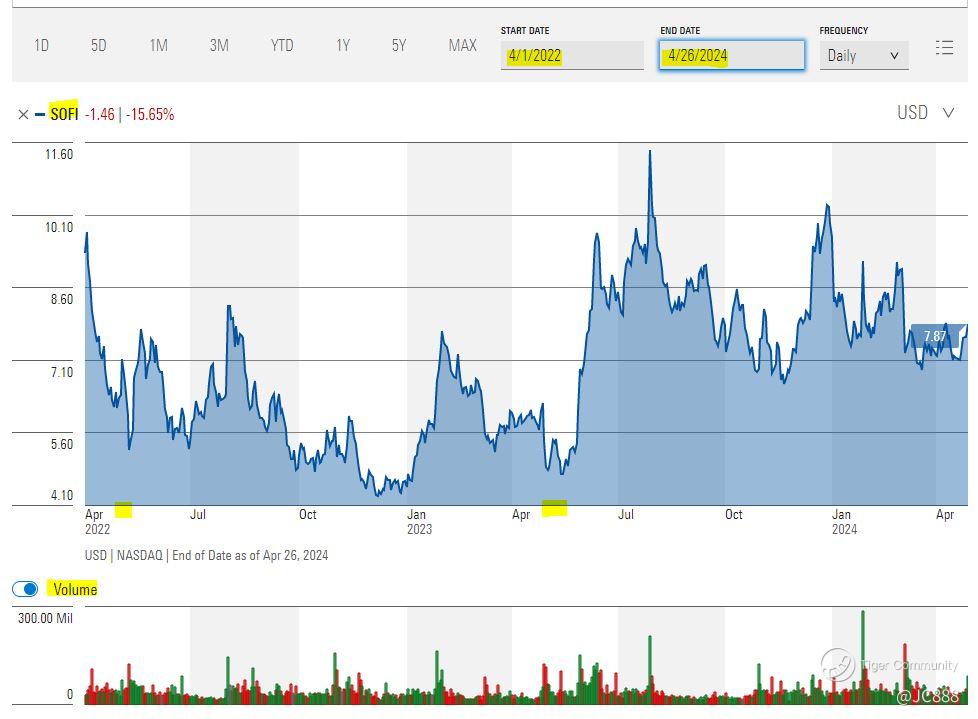Click the SOFI blue line color indicator
The height and width of the screenshot is (719, 978).
(x=40, y=115)
